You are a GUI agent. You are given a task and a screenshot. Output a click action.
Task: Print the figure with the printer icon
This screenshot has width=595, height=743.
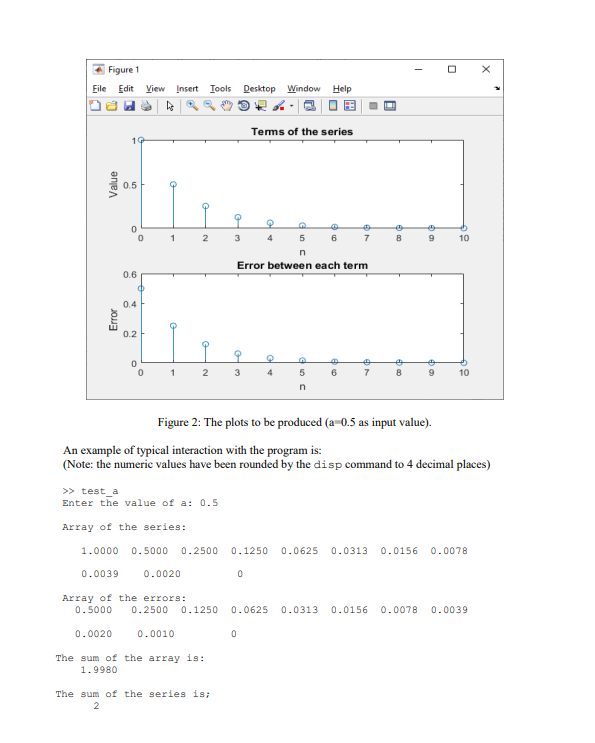(146, 106)
